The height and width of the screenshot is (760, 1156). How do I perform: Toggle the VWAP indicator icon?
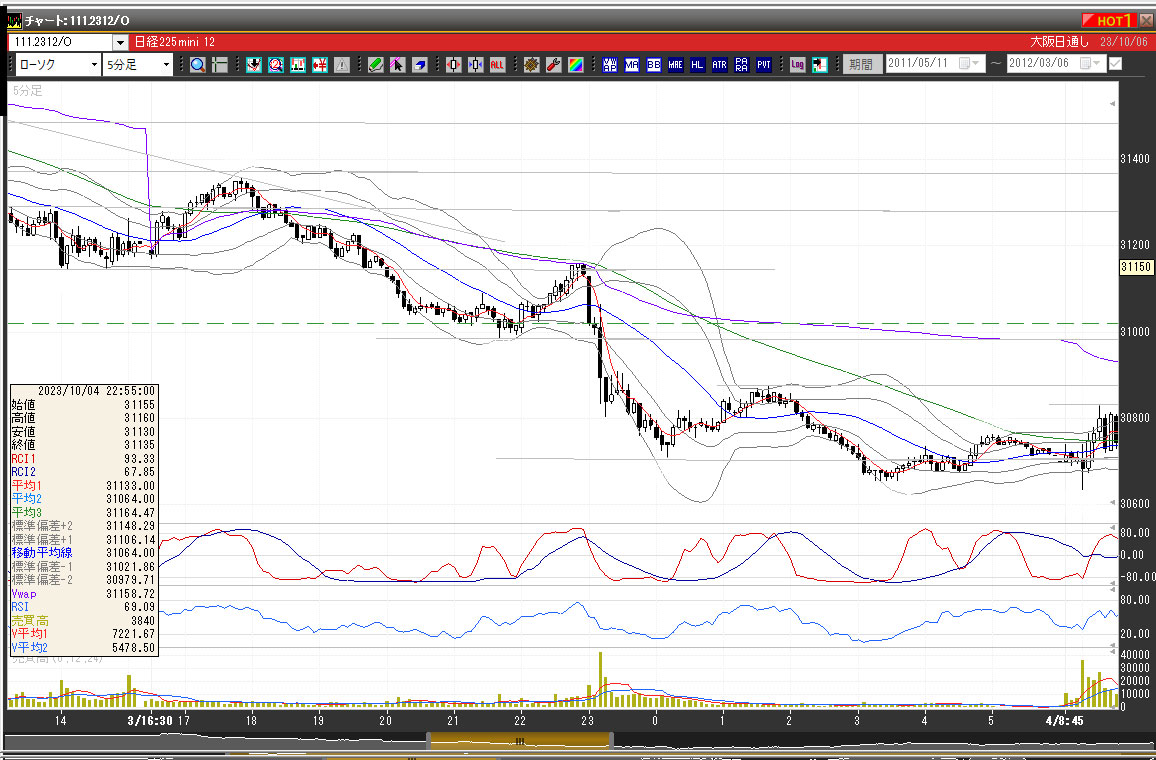610,65
